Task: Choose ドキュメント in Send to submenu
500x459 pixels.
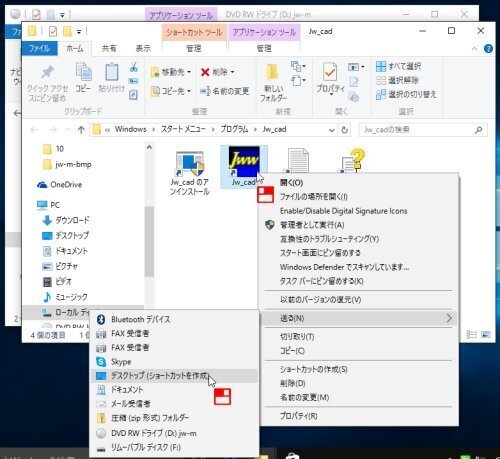Action: tap(174, 390)
